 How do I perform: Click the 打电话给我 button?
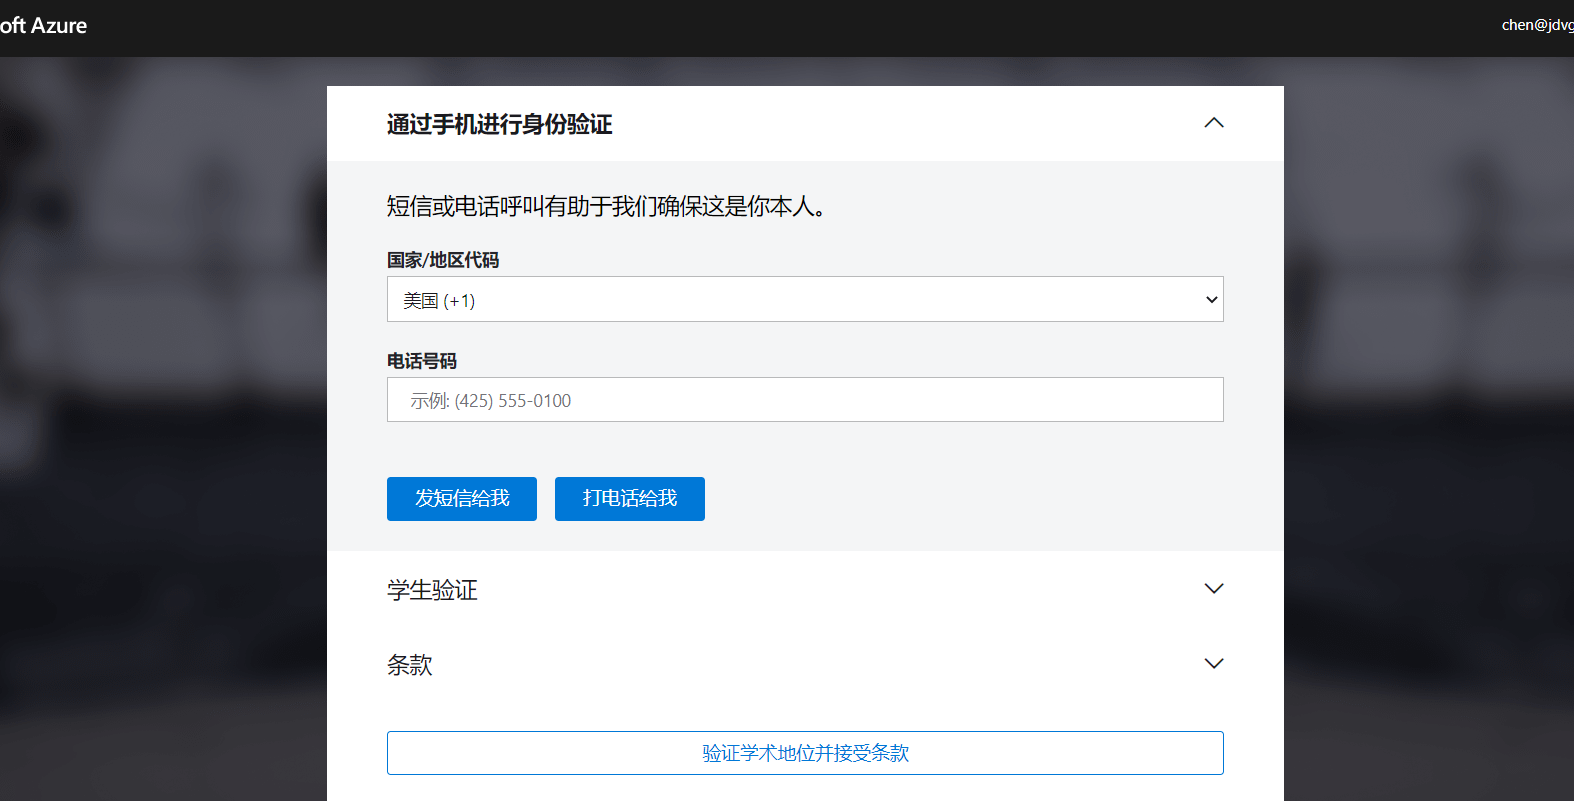630,499
